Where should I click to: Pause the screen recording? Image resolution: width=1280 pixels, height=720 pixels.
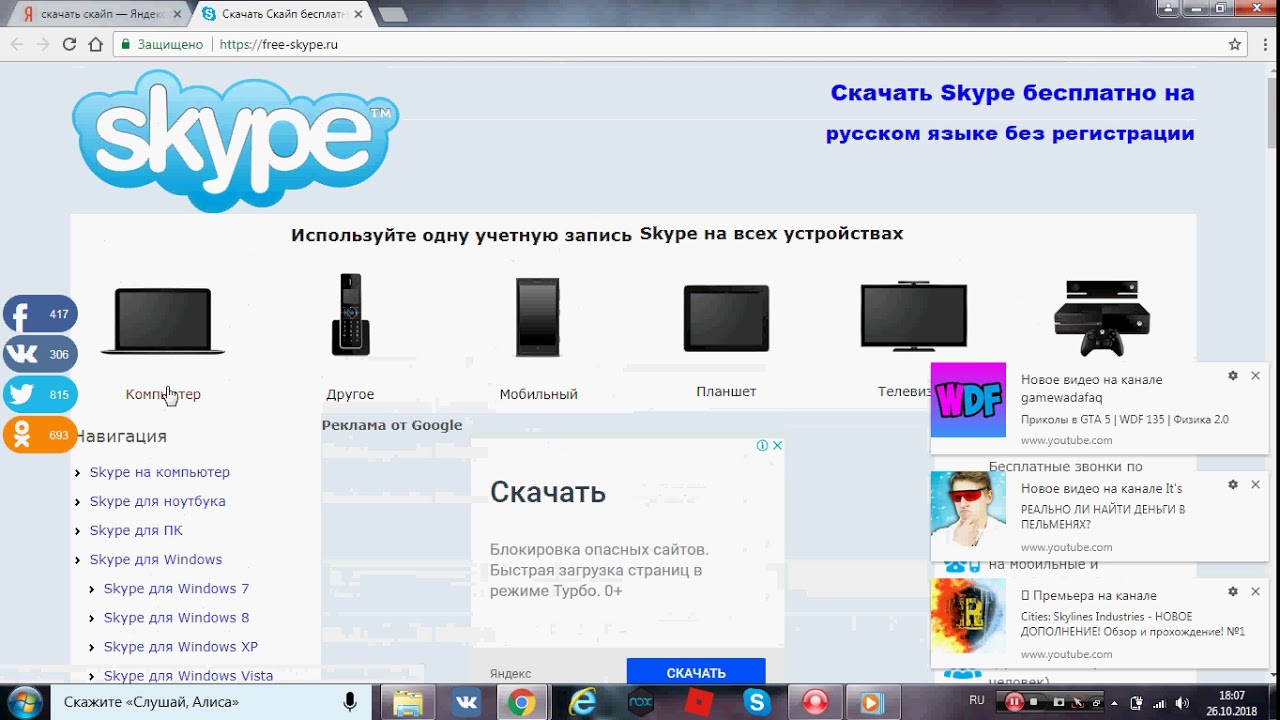[1014, 702]
